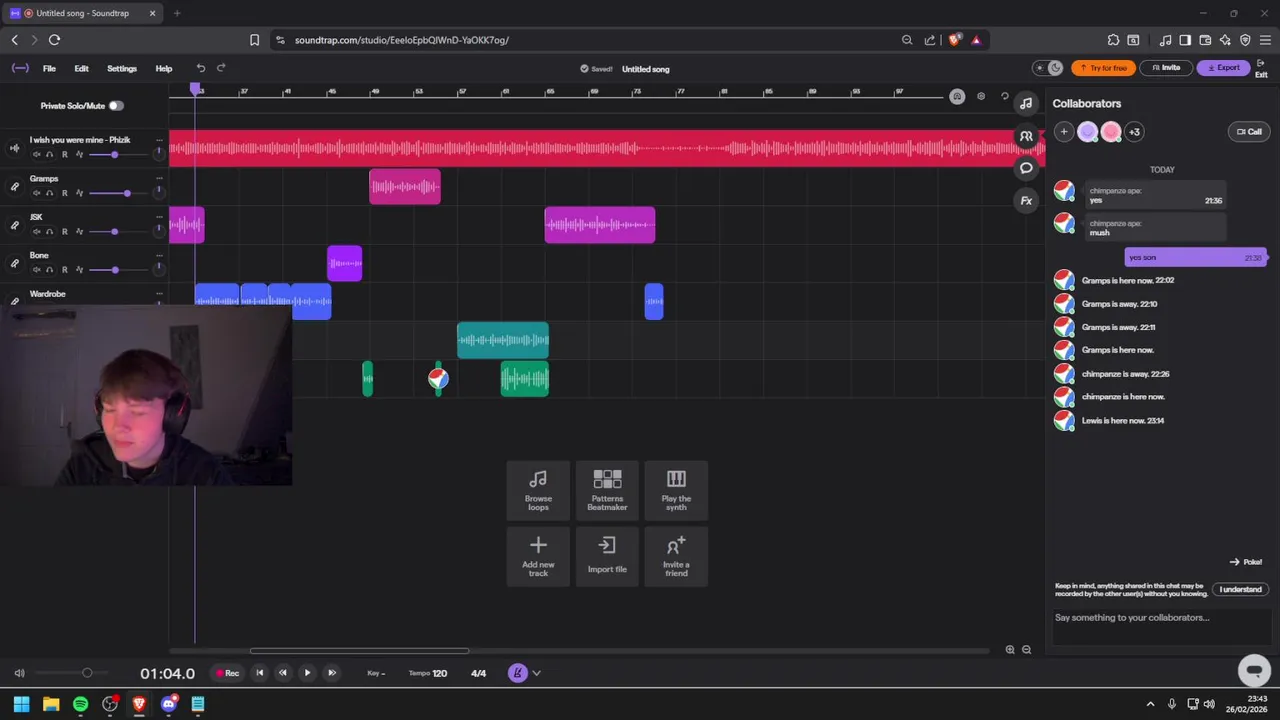Open the chat speech bubble icon

click(x=1026, y=168)
